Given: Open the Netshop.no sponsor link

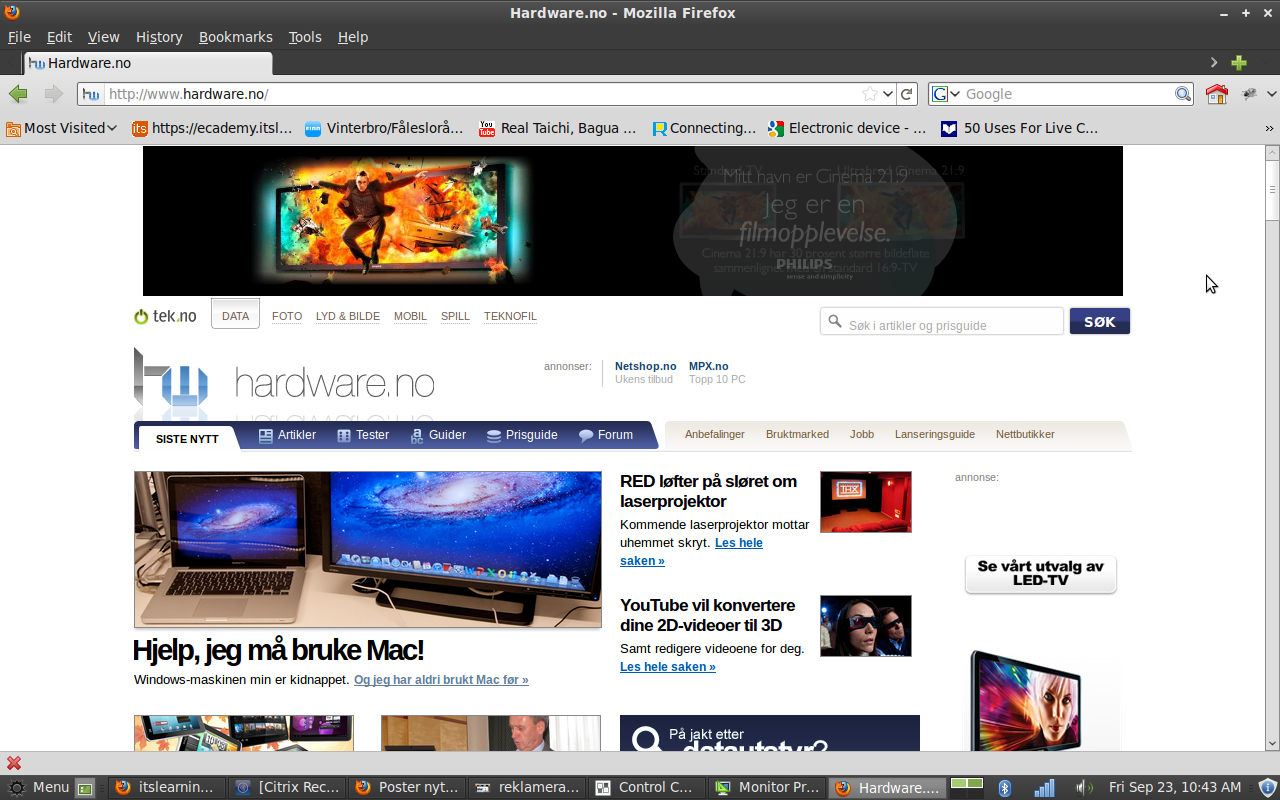Looking at the screenshot, I should point(645,366).
